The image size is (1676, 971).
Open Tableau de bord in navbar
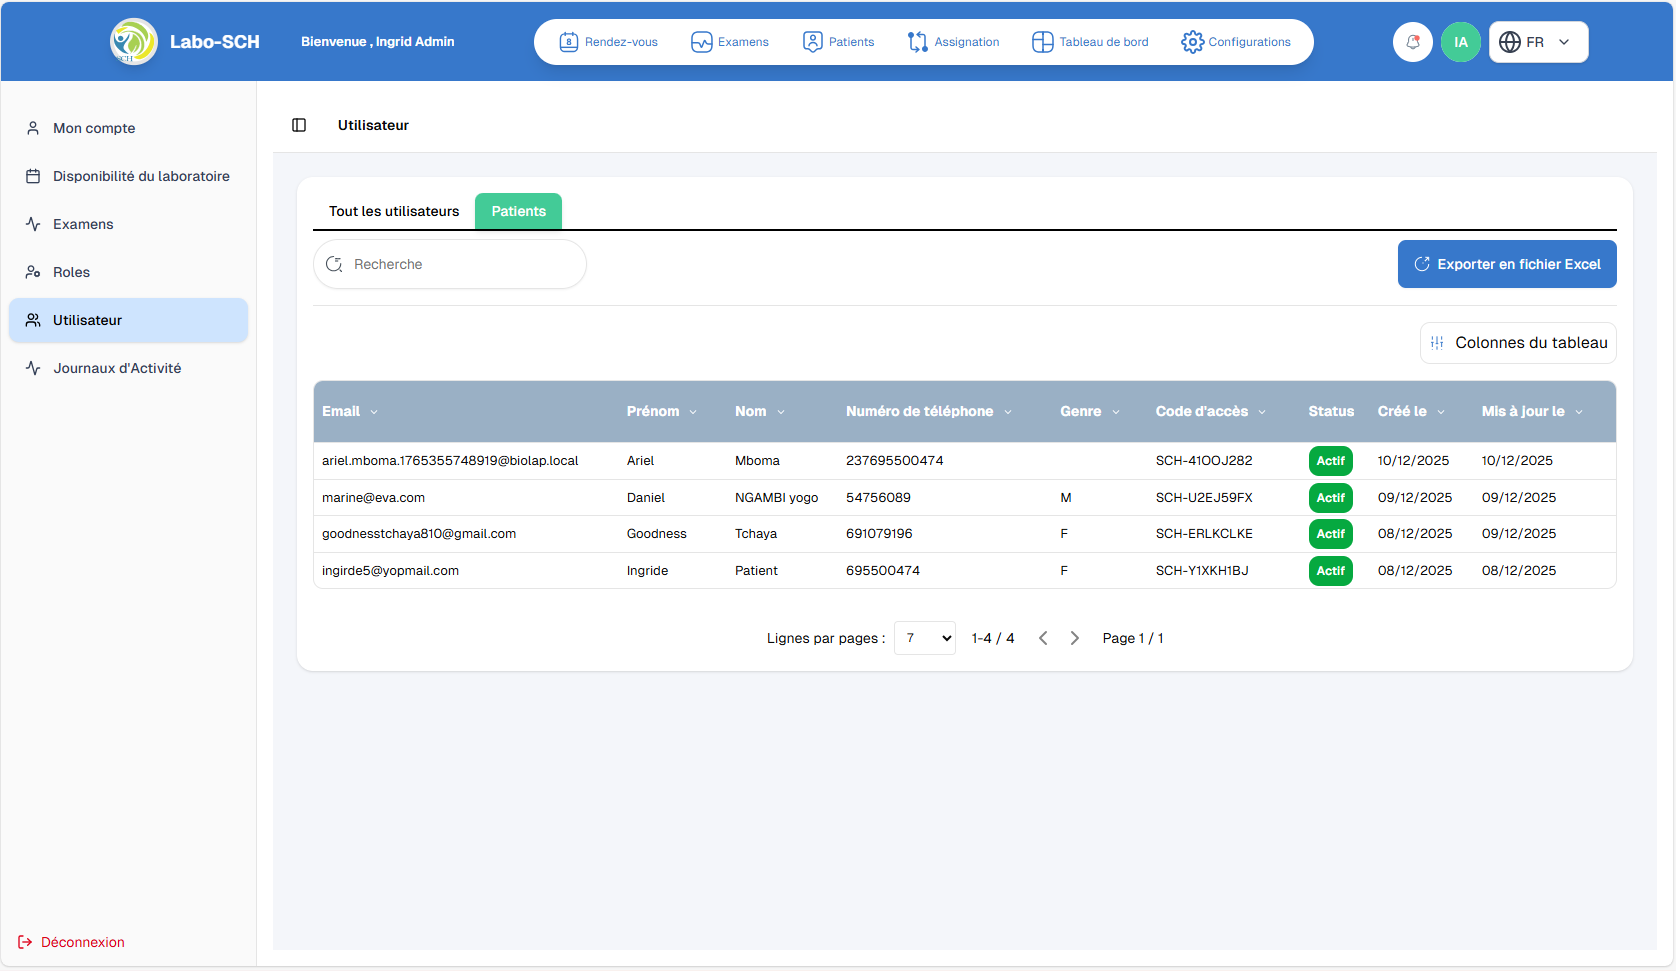pyautogui.click(x=1090, y=42)
